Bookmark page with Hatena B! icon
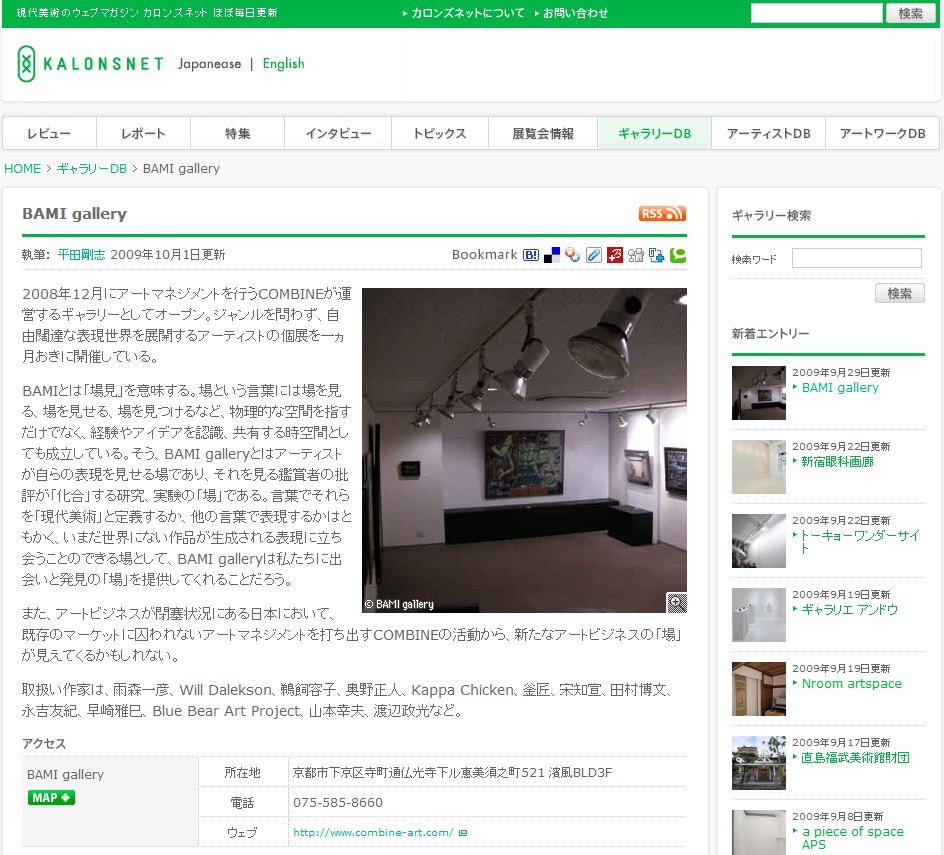944x855 pixels. 531,255
